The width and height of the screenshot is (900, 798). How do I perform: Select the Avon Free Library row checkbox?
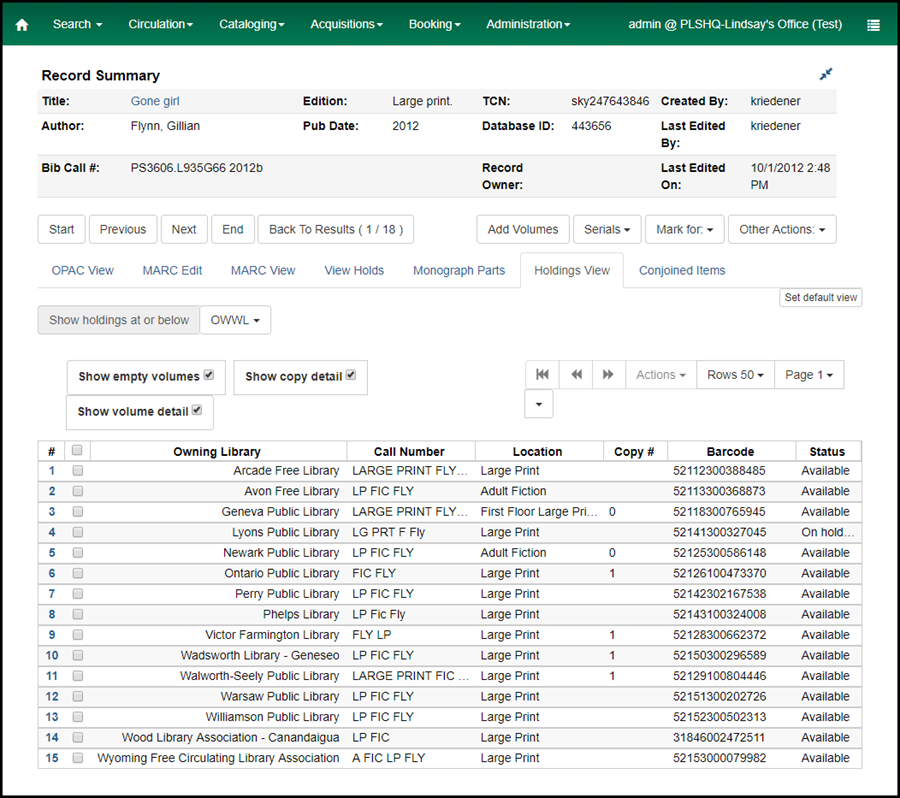pyautogui.click(x=78, y=491)
